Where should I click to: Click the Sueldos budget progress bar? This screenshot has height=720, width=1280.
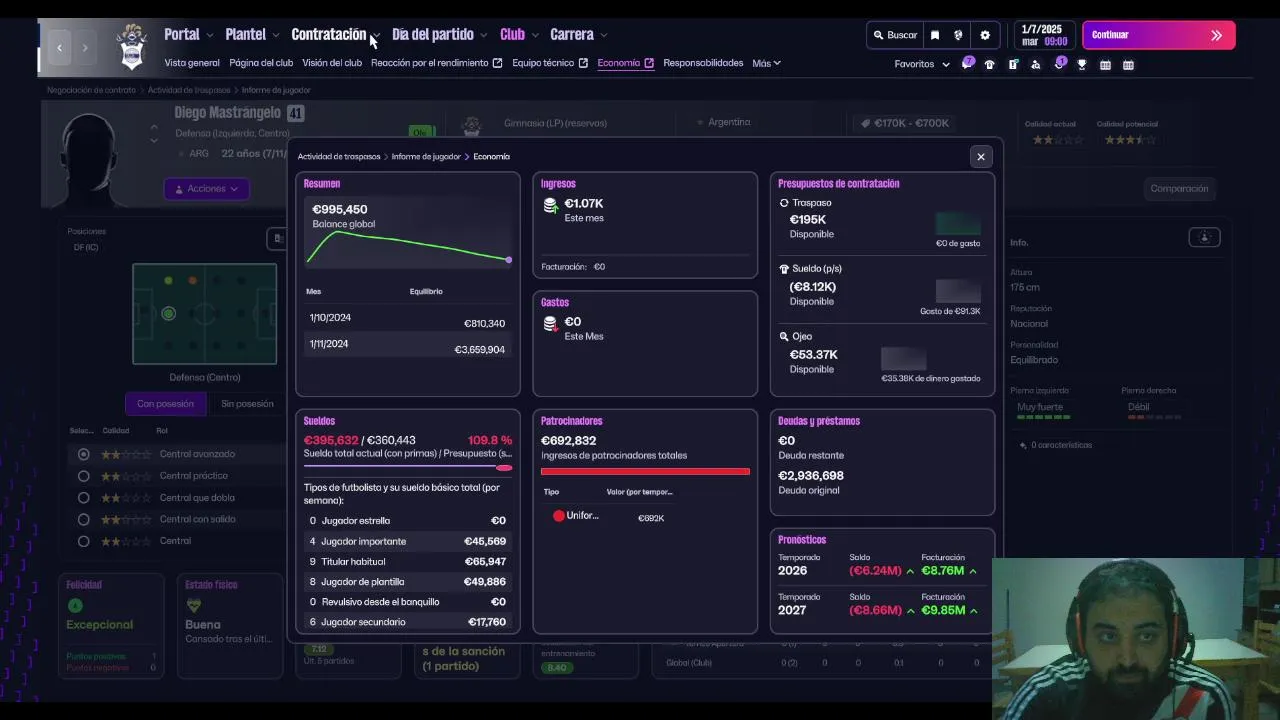click(x=408, y=467)
